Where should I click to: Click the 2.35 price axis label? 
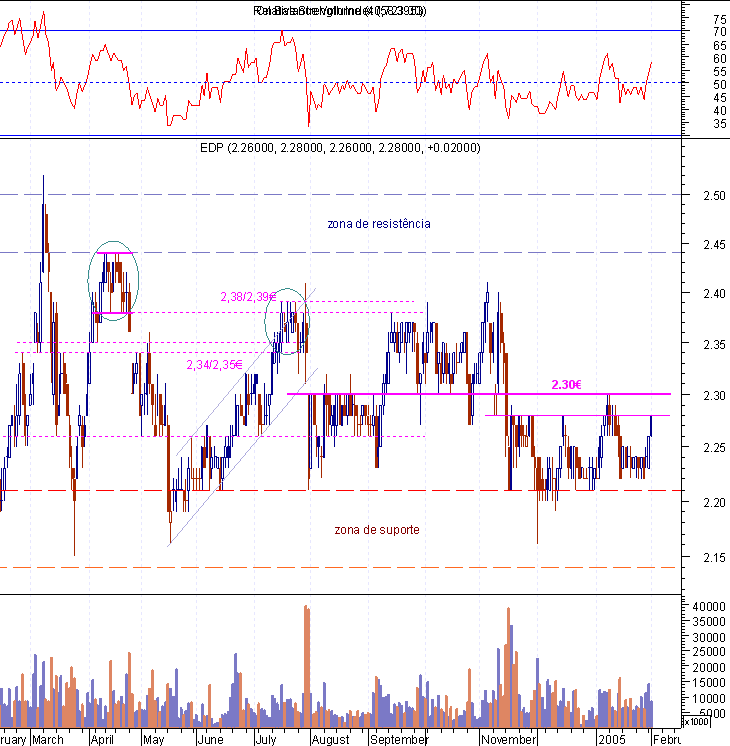[x=714, y=344]
